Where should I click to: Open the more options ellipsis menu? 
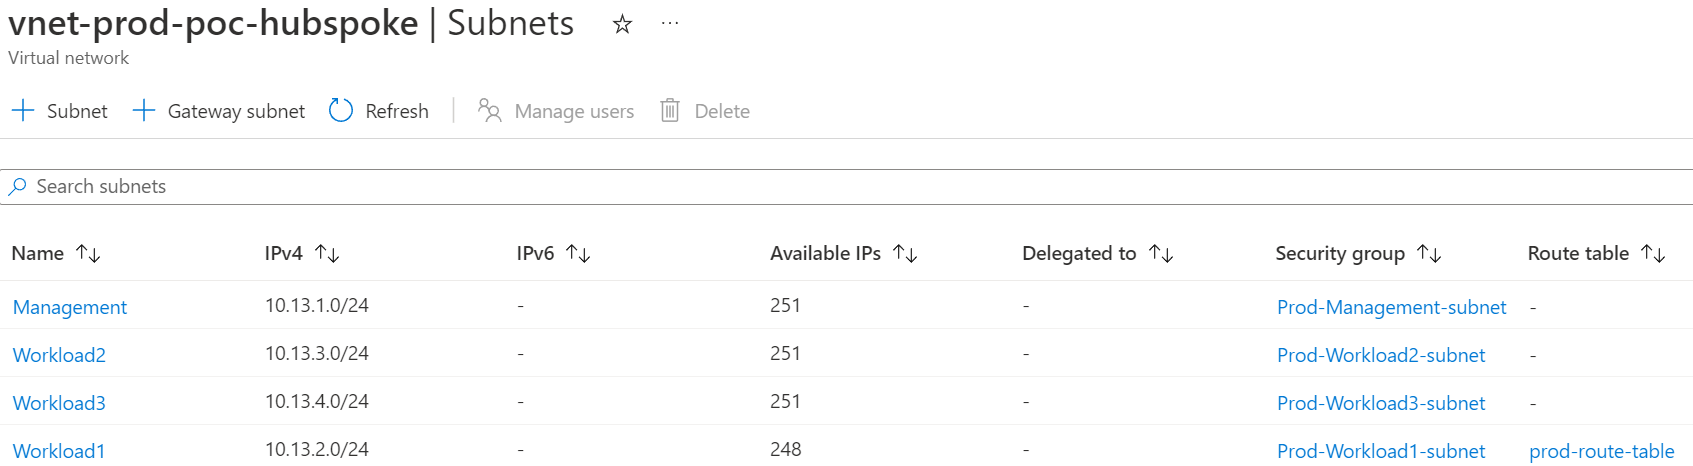pos(670,24)
